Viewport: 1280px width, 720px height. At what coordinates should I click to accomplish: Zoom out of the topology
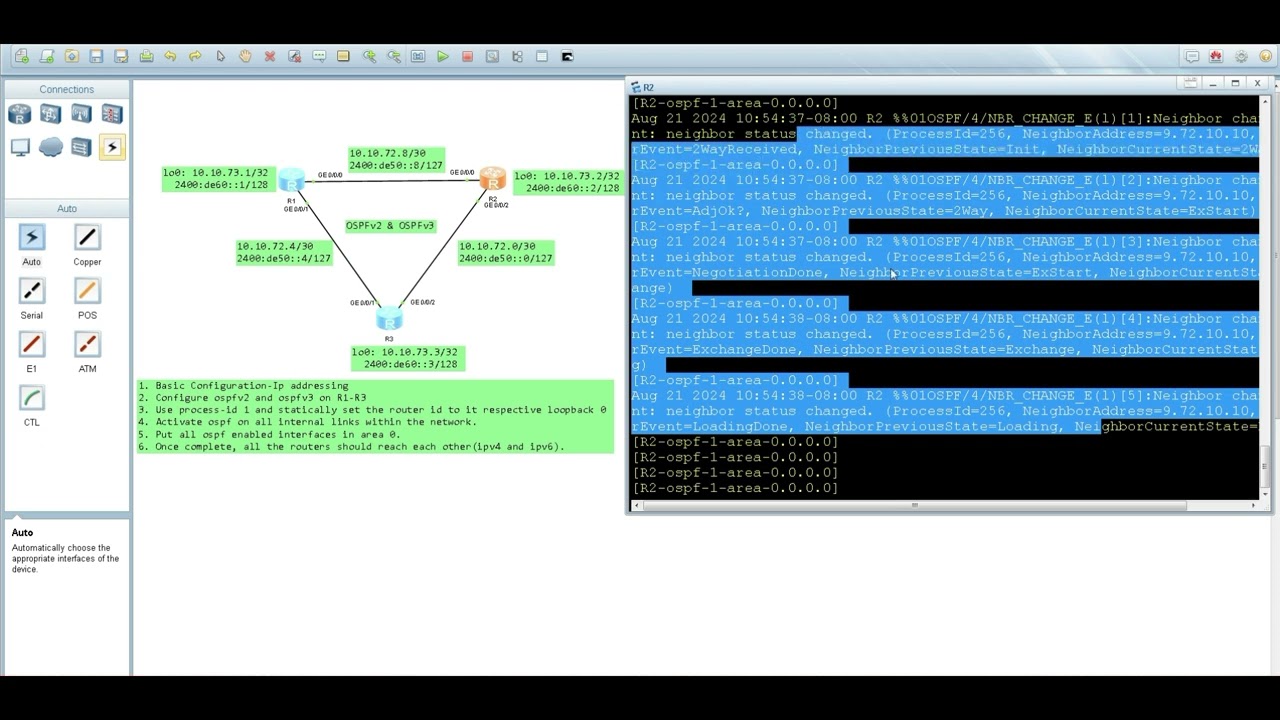(x=394, y=57)
